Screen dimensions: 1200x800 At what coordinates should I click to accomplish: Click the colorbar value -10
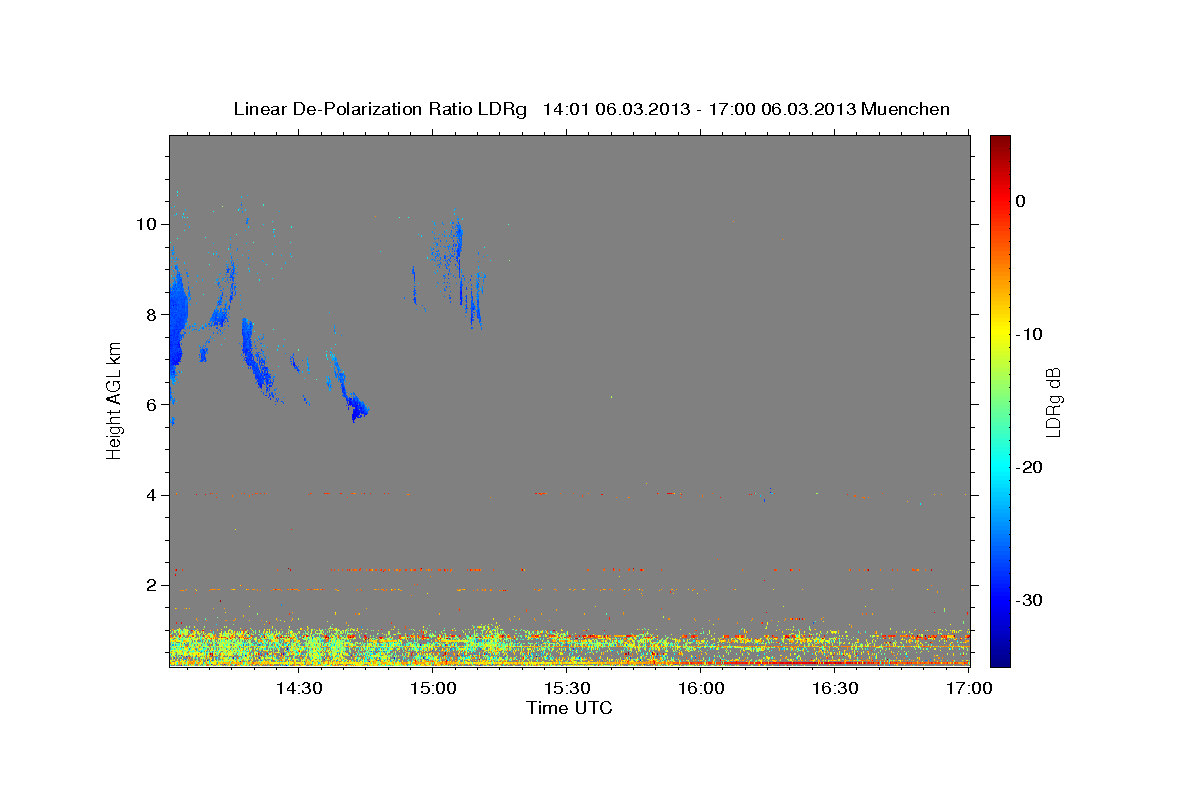point(1030,334)
